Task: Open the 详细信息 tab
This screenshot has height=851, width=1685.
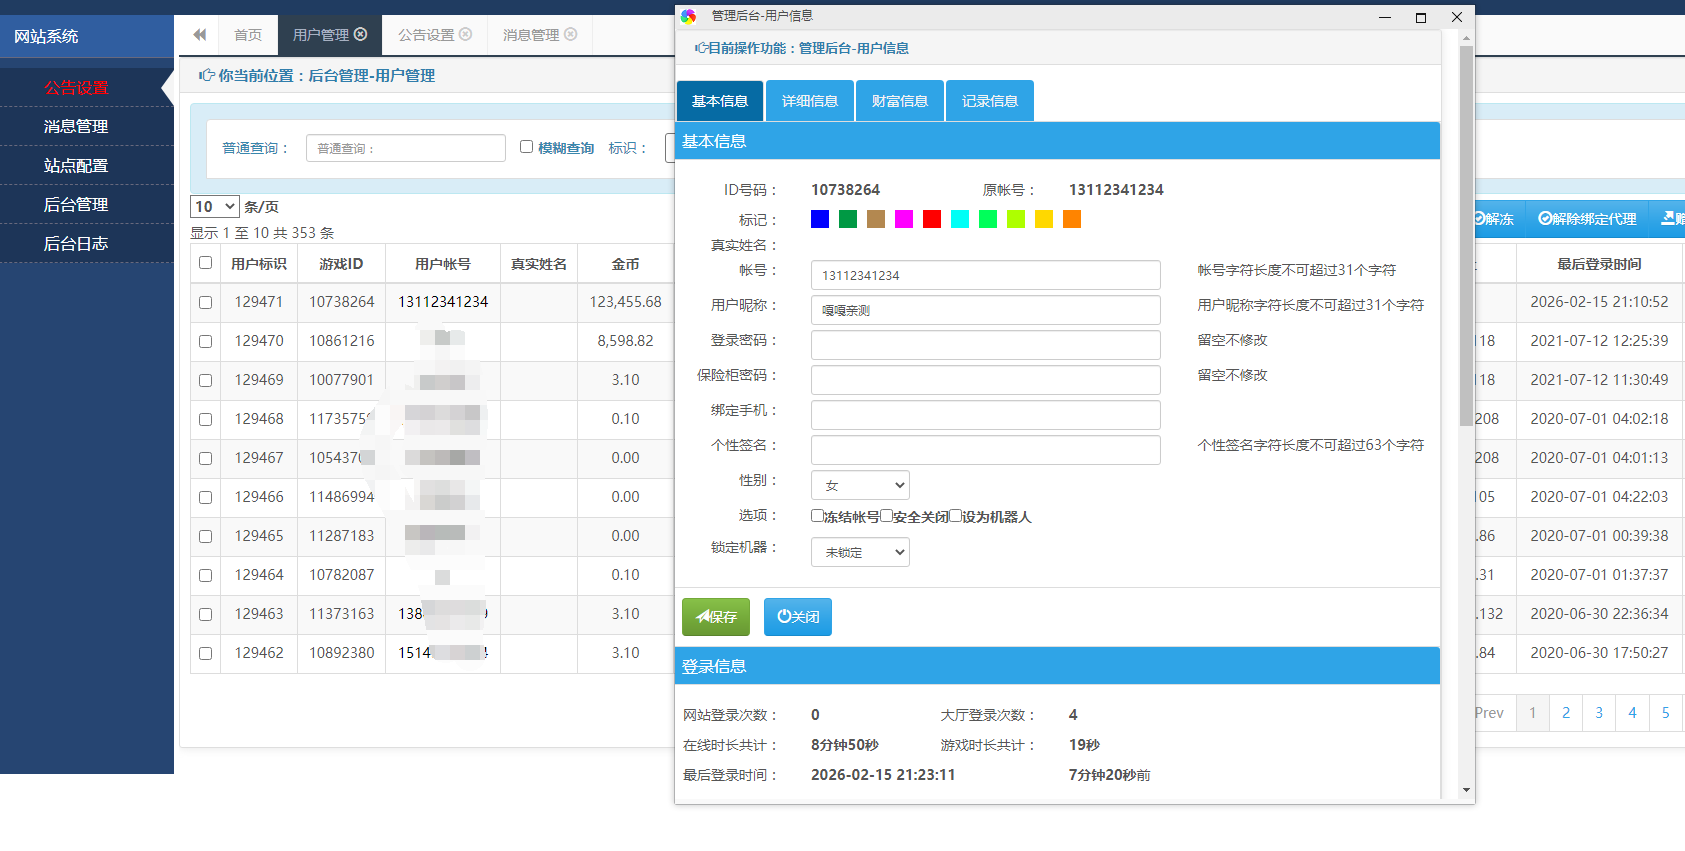Action: 810,101
